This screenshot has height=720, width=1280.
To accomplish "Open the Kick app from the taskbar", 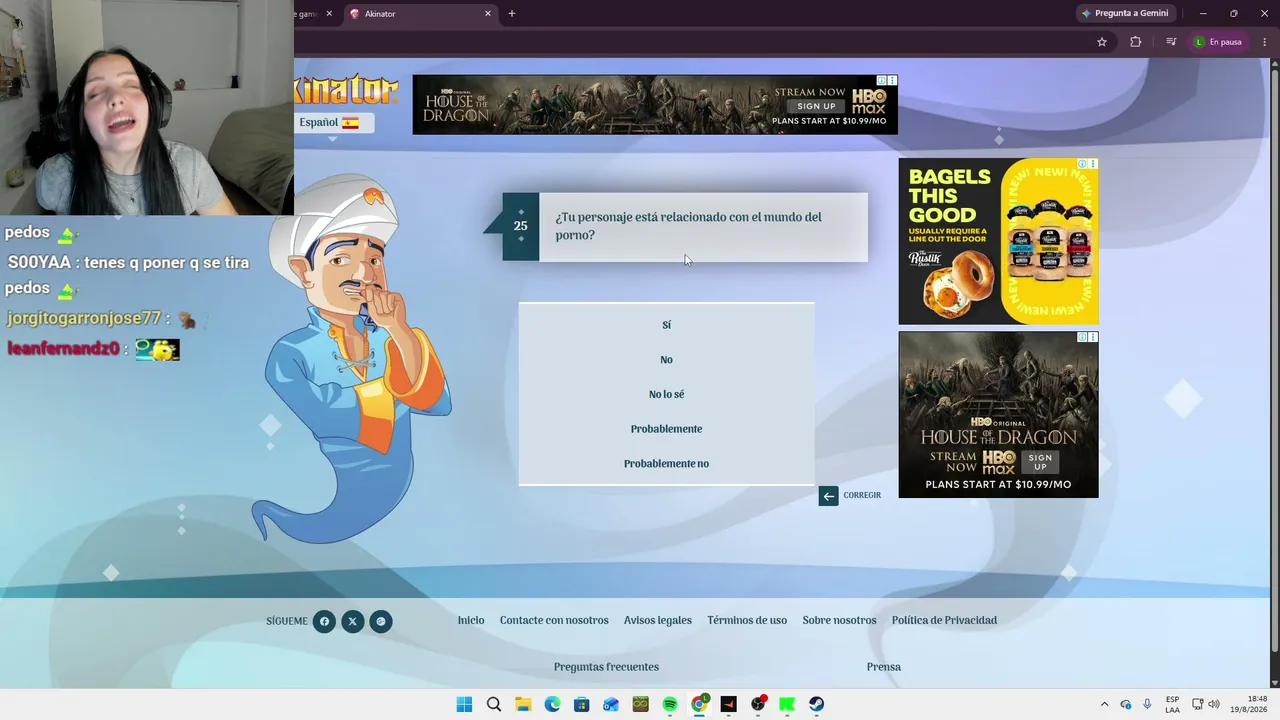I will pyautogui.click(x=787, y=704).
